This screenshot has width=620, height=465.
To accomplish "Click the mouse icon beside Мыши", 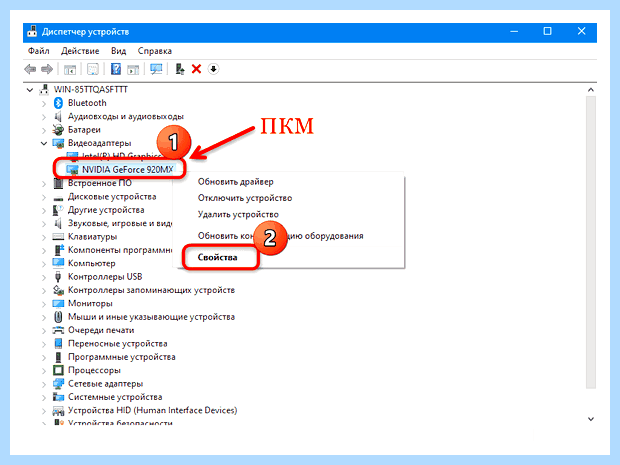I will [x=58, y=317].
